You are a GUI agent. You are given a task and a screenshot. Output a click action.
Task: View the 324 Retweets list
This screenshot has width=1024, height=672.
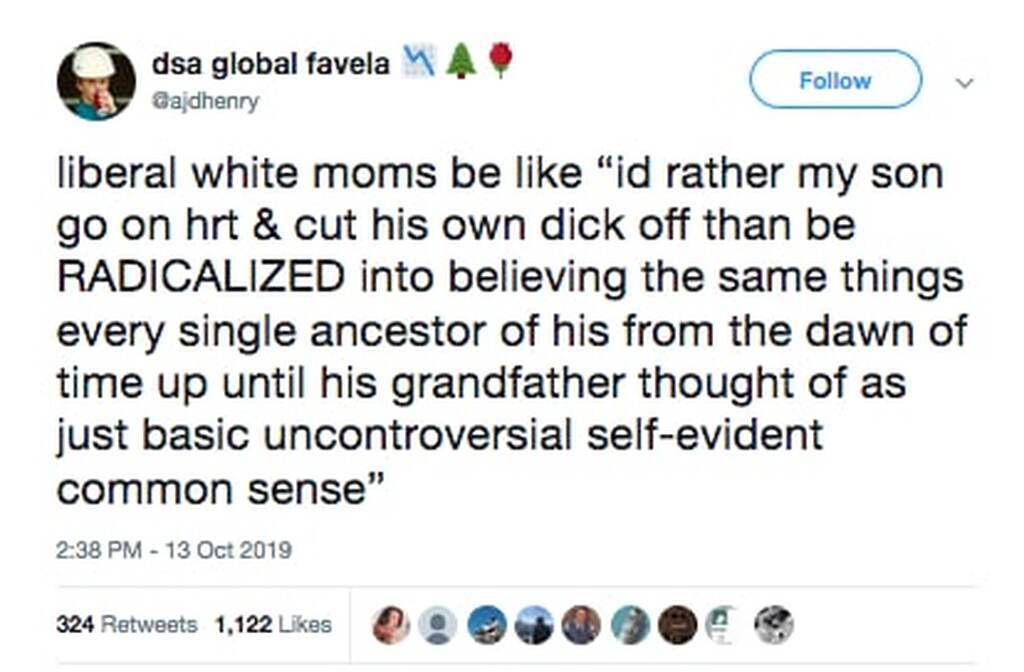click(x=126, y=624)
